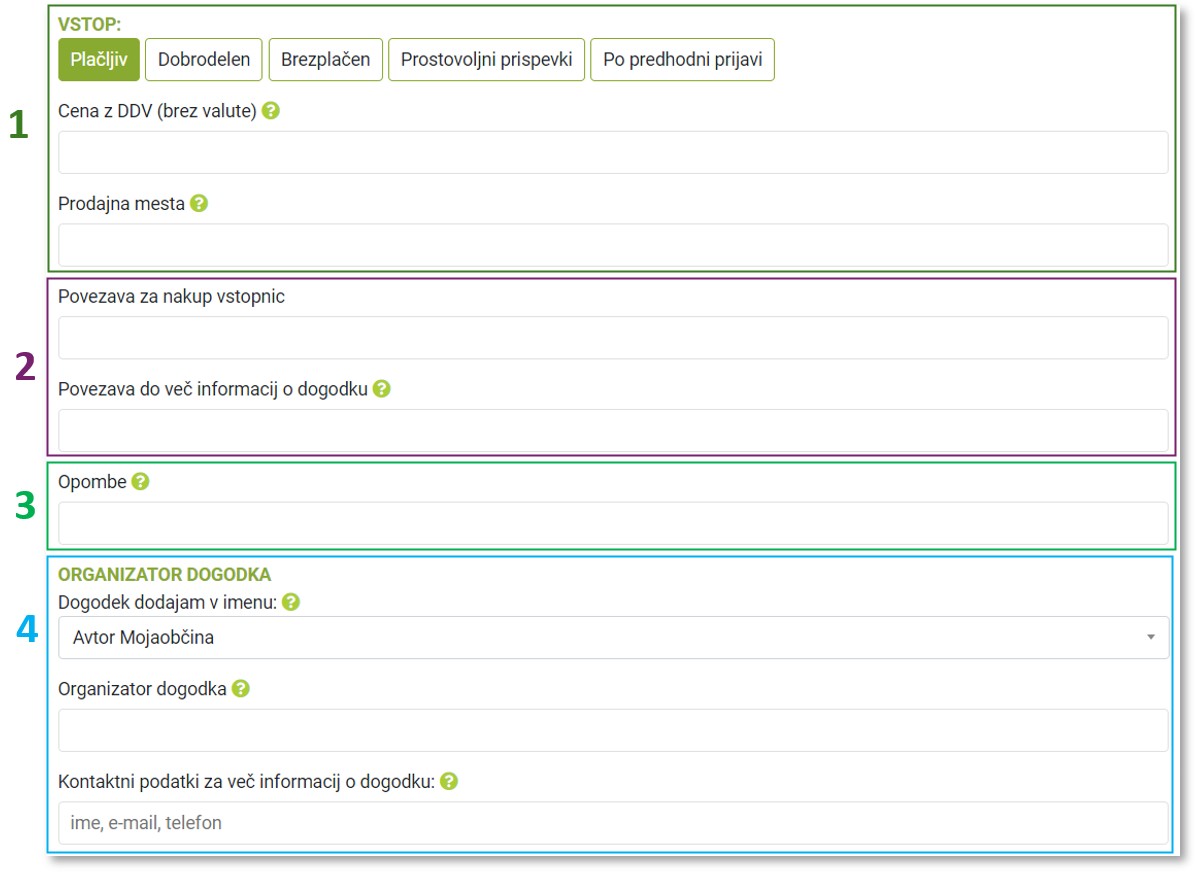Click help icon next to Organizator dogodka

tap(241, 689)
